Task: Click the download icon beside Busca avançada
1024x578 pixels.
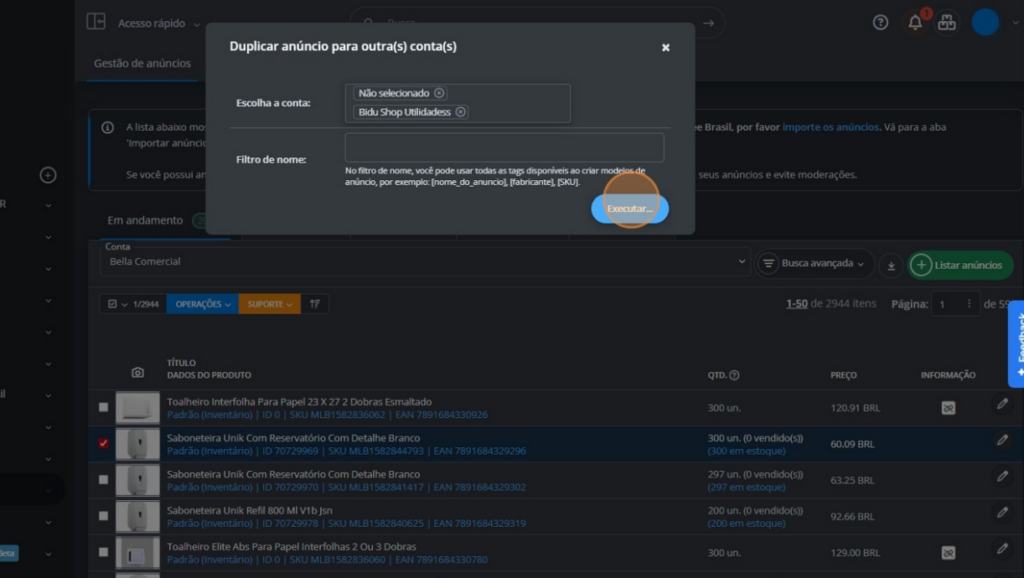Action: click(x=890, y=265)
